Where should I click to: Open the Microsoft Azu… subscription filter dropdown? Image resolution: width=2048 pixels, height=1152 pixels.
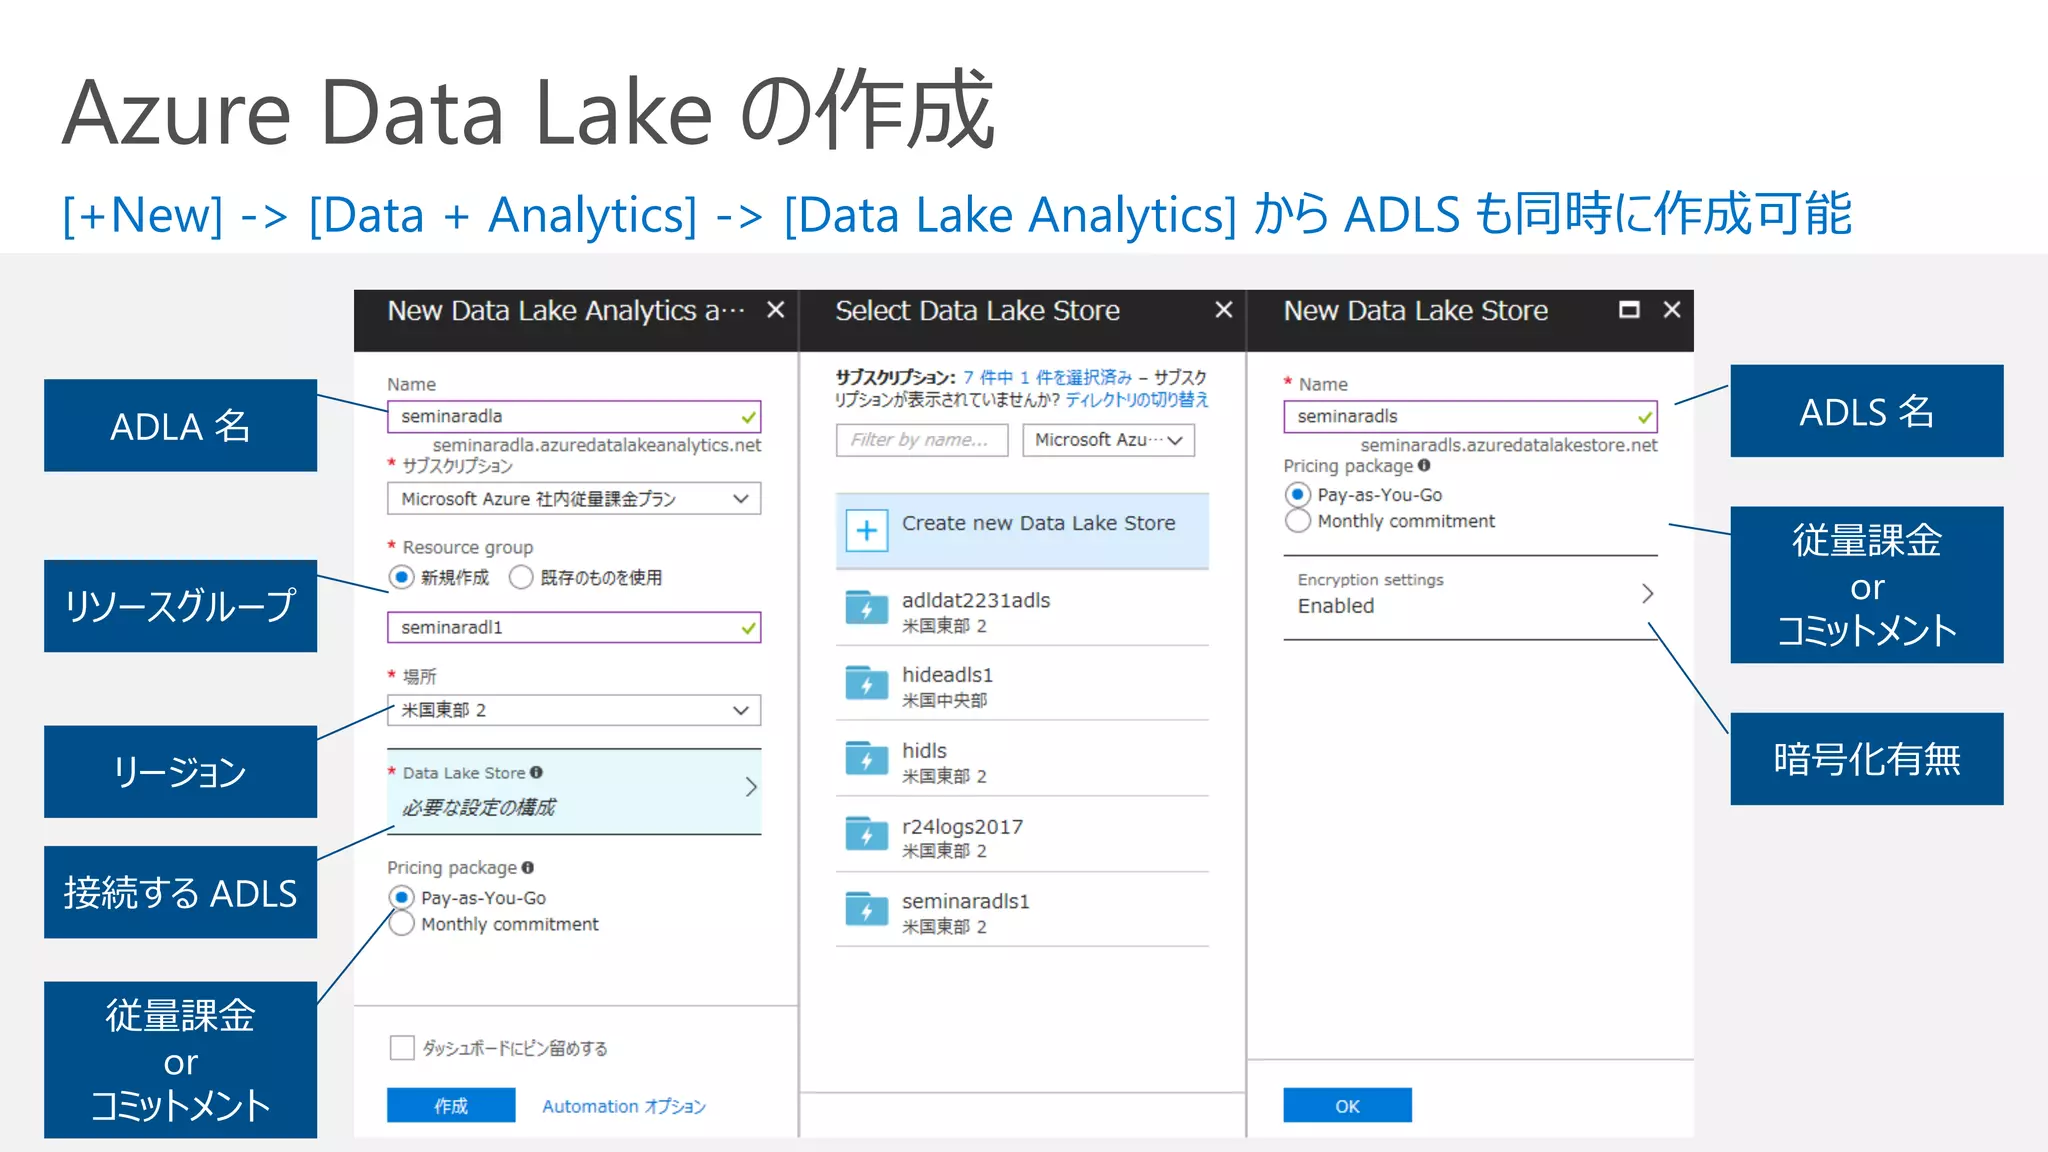point(1108,440)
